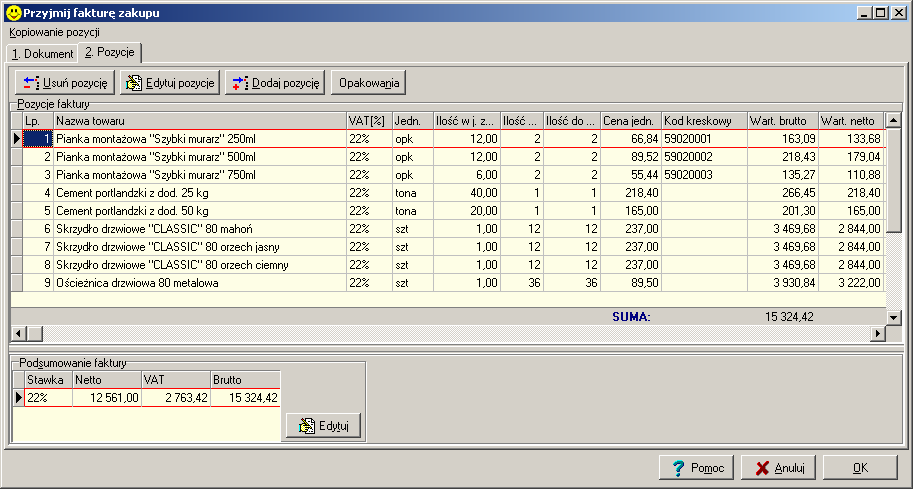Image resolution: width=913 pixels, height=489 pixels.
Task: Click the 218,40 unit price cell
Action: pos(631,193)
